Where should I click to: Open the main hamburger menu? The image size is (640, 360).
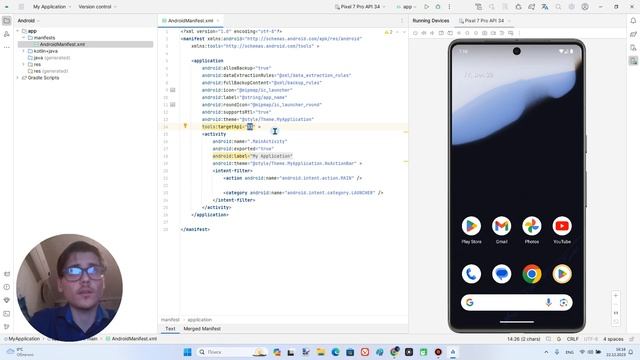[x=21, y=7]
